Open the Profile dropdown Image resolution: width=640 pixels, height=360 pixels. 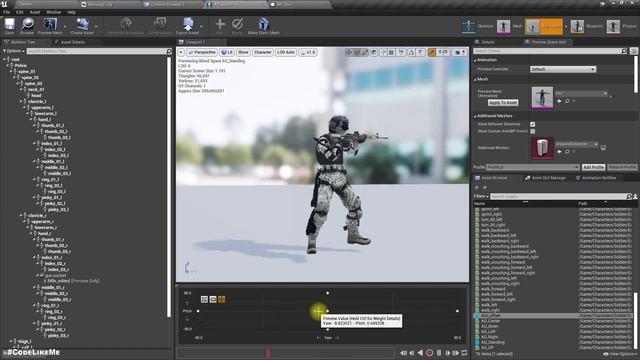(x=533, y=167)
